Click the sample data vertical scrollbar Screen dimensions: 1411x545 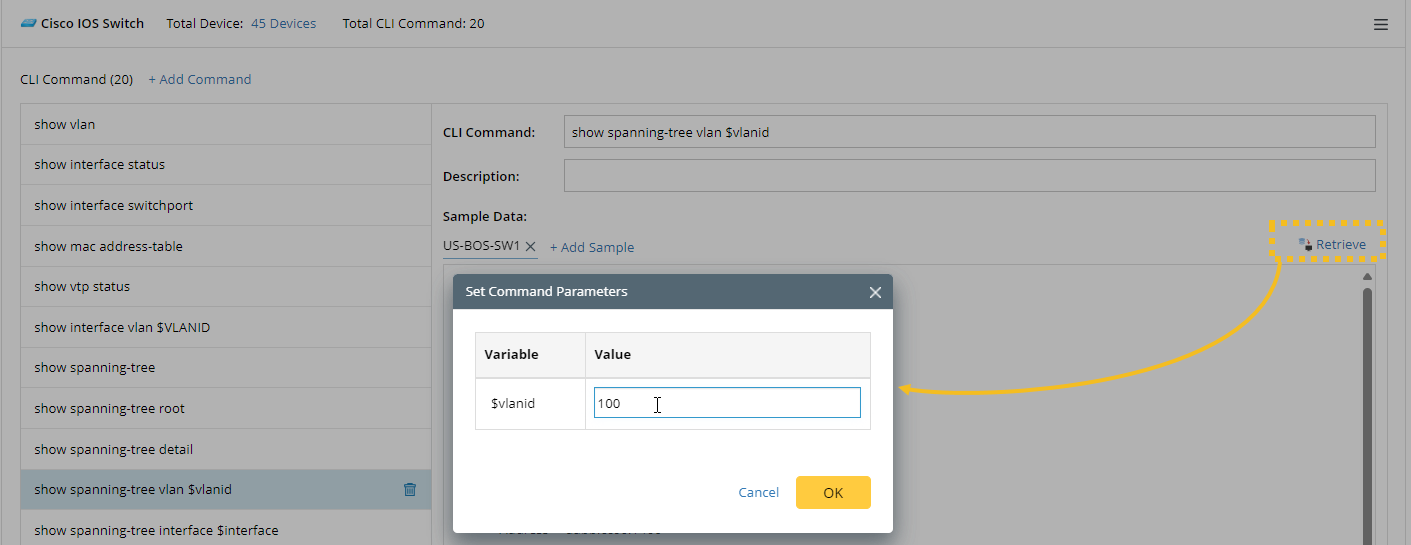point(1367,400)
